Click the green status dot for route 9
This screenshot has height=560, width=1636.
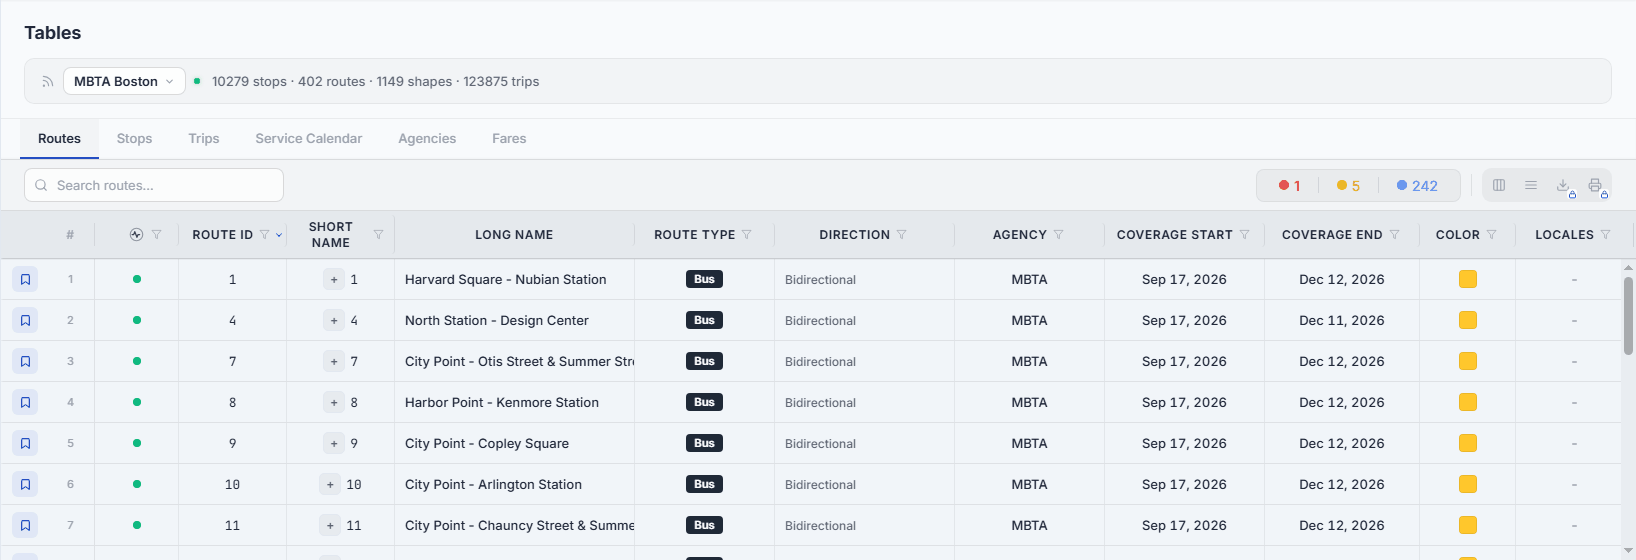coord(137,443)
